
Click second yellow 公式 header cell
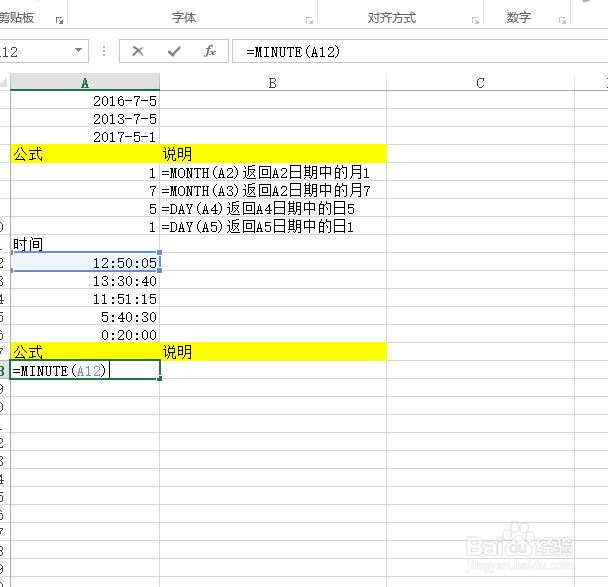pyautogui.click(x=85, y=352)
